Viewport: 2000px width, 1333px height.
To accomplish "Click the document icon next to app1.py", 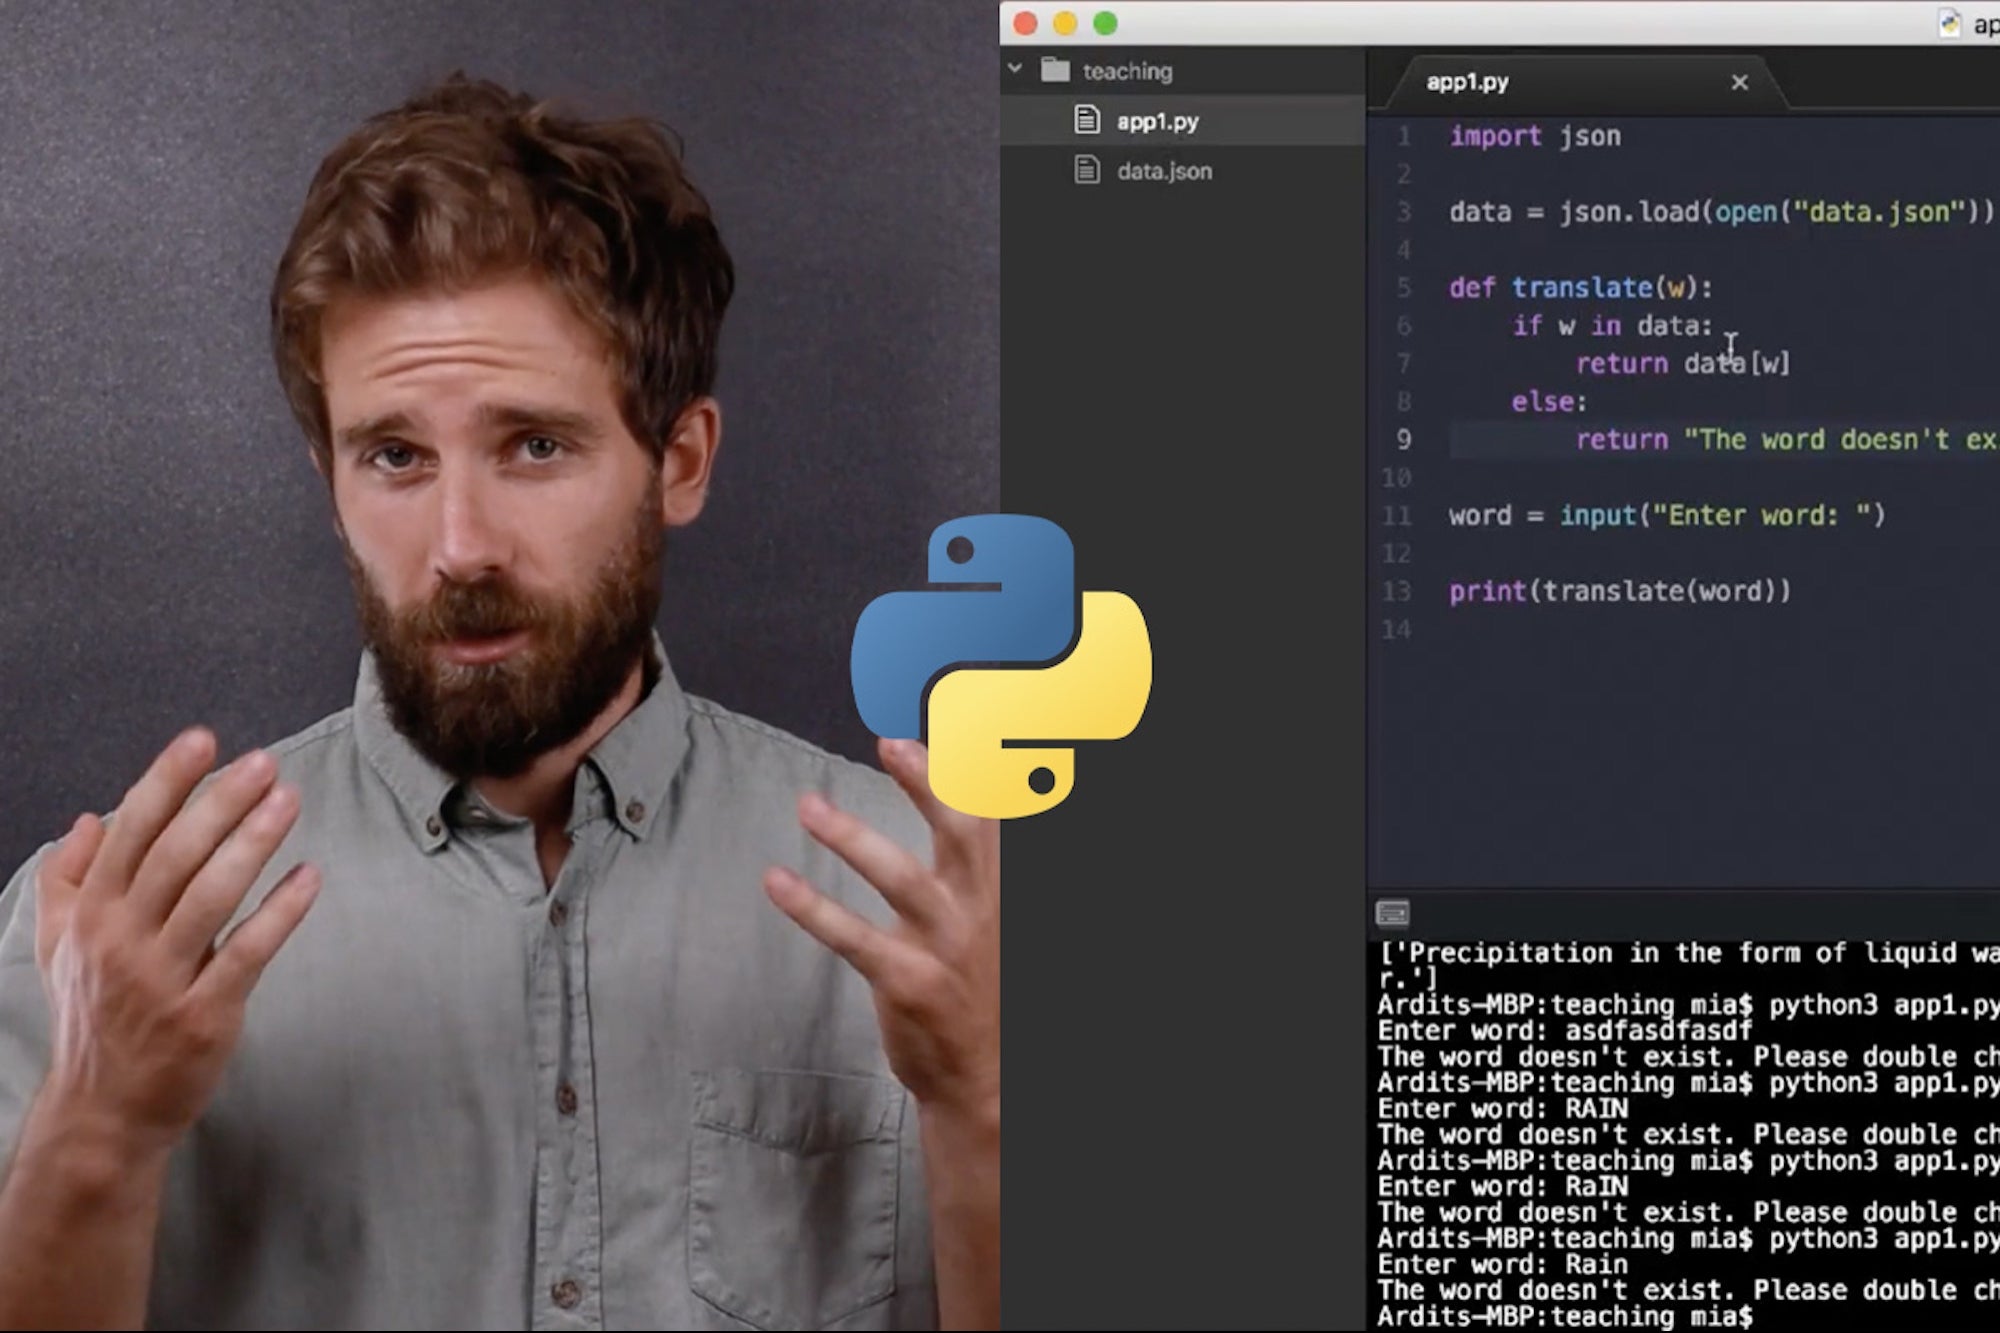I will 1085,122.
